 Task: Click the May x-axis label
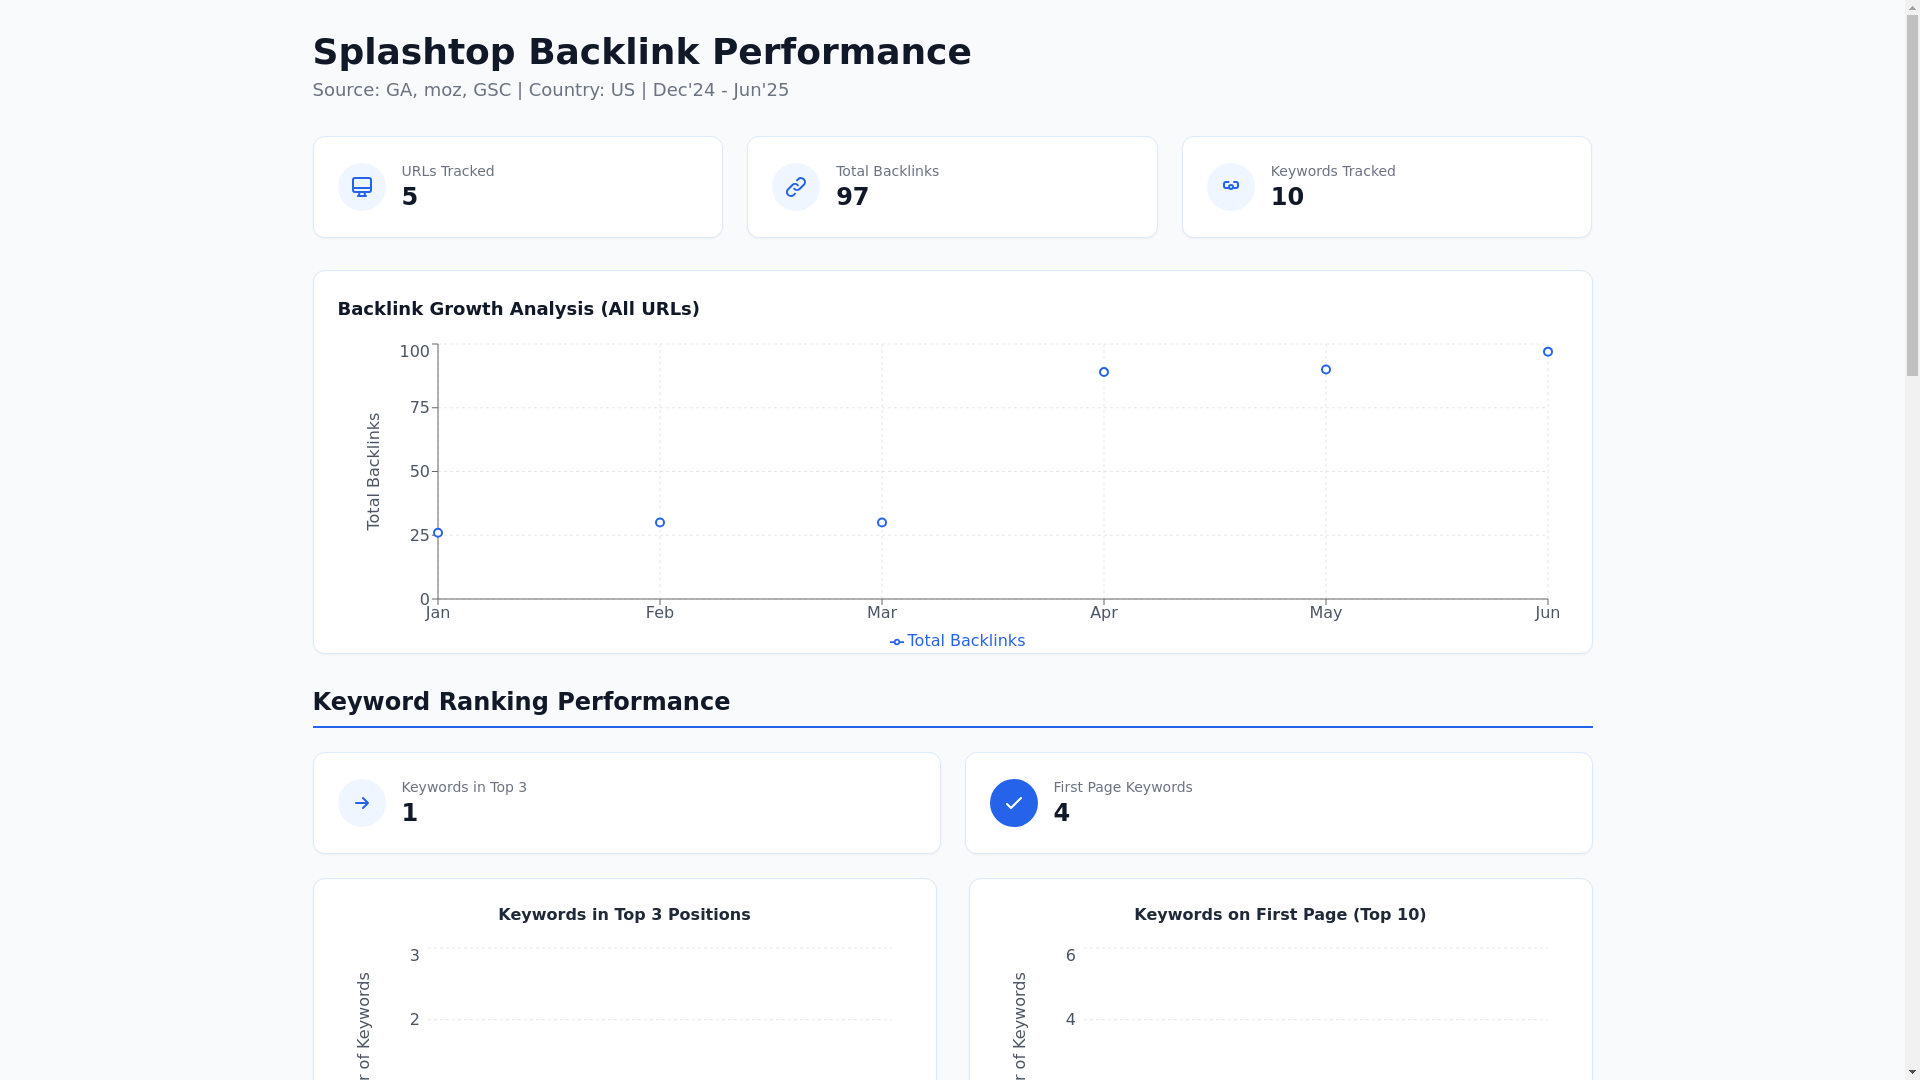[1326, 613]
